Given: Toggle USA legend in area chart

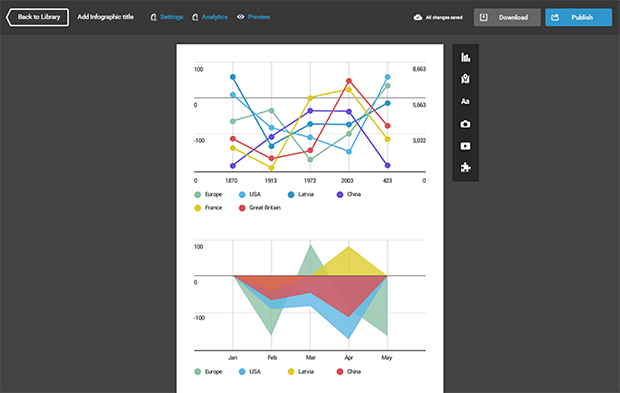Looking at the screenshot, I should coord(250,372).
